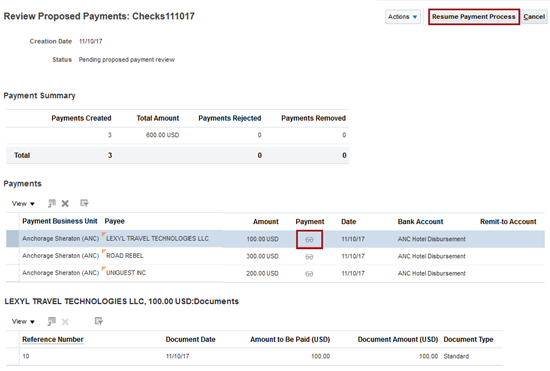Click status Pending proposed payment review
Screen dimensions: 550x371
pyautogui.click(x=127, y=60)
